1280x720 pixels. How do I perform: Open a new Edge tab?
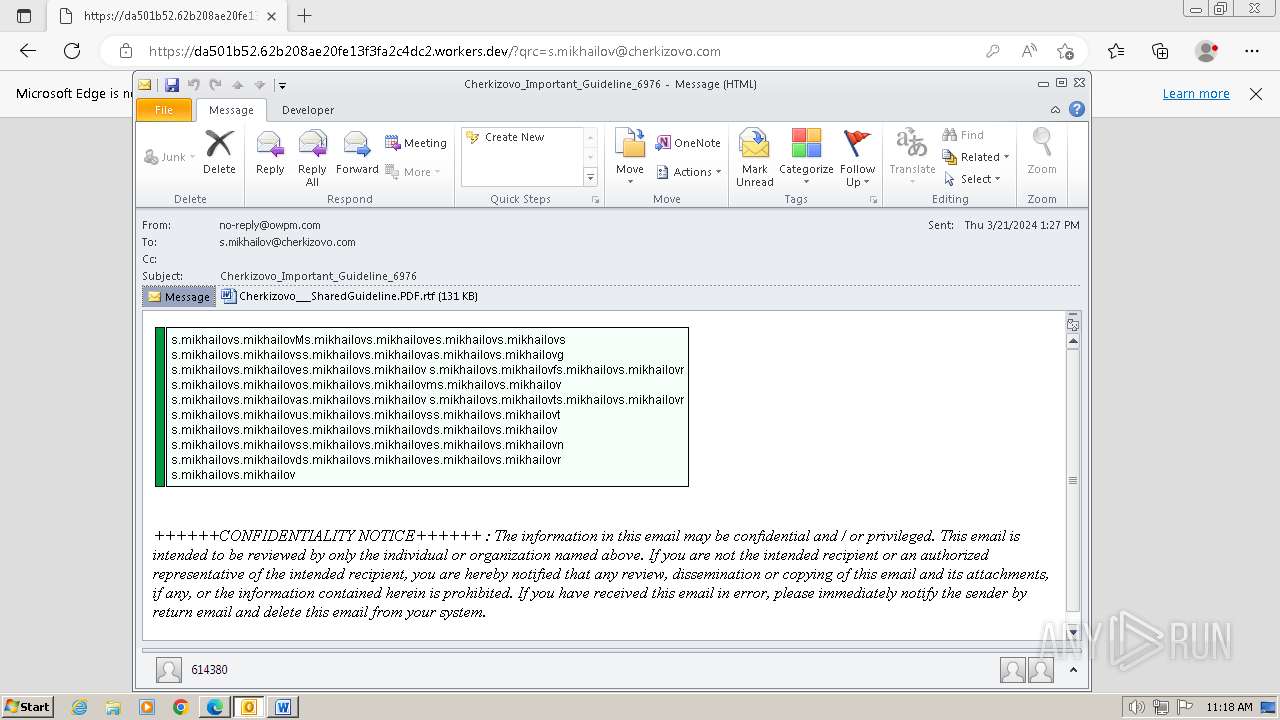click(x=305, y=16)
